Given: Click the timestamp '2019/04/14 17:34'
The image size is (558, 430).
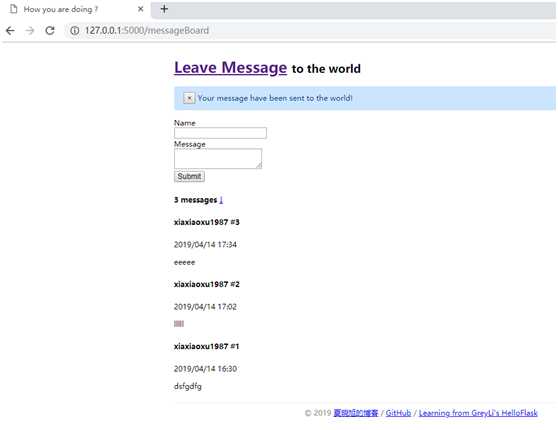Looking at the screenshot, I should coord(205,245).
